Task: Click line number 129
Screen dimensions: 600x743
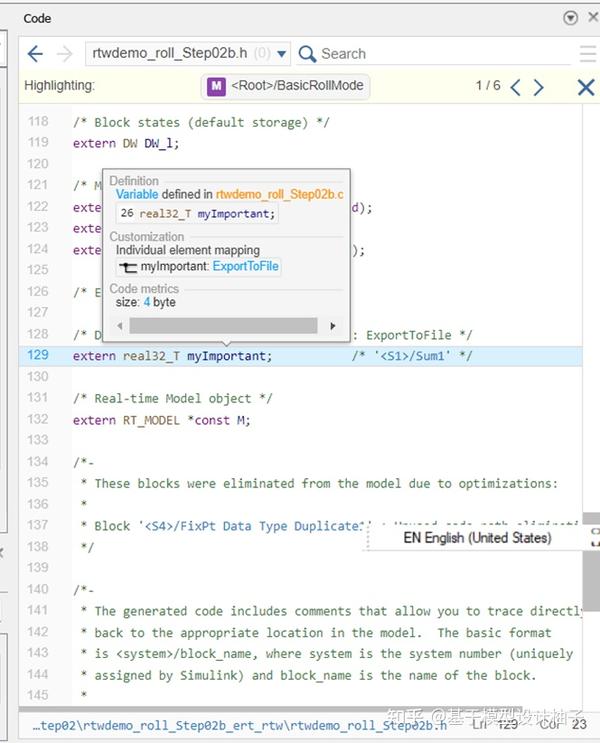Action: (38, 355)
